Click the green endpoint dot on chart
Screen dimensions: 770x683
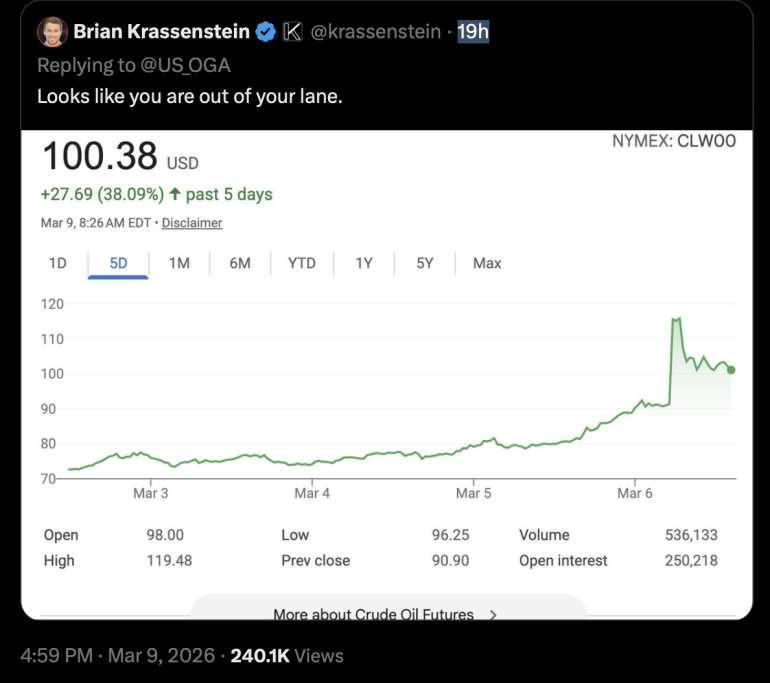731,370
